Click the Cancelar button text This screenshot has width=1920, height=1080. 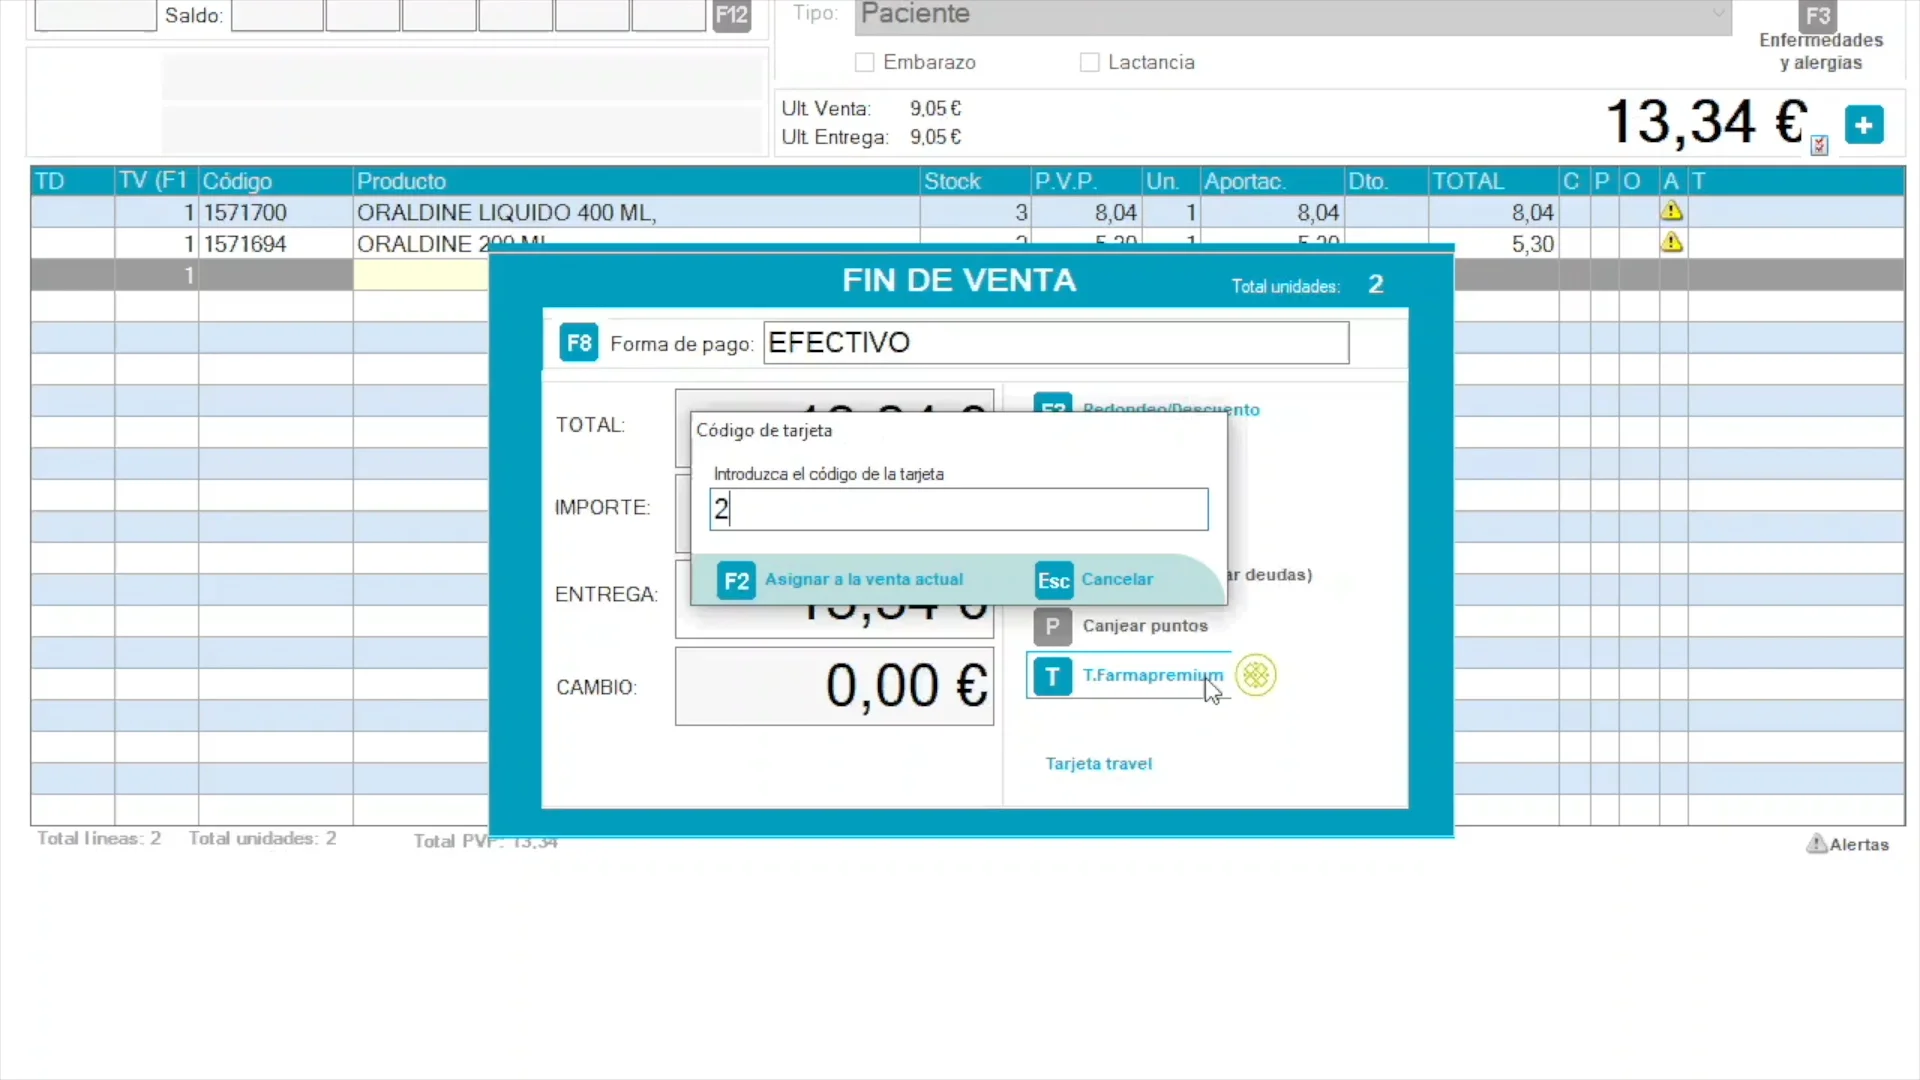tap(1117, 580)
